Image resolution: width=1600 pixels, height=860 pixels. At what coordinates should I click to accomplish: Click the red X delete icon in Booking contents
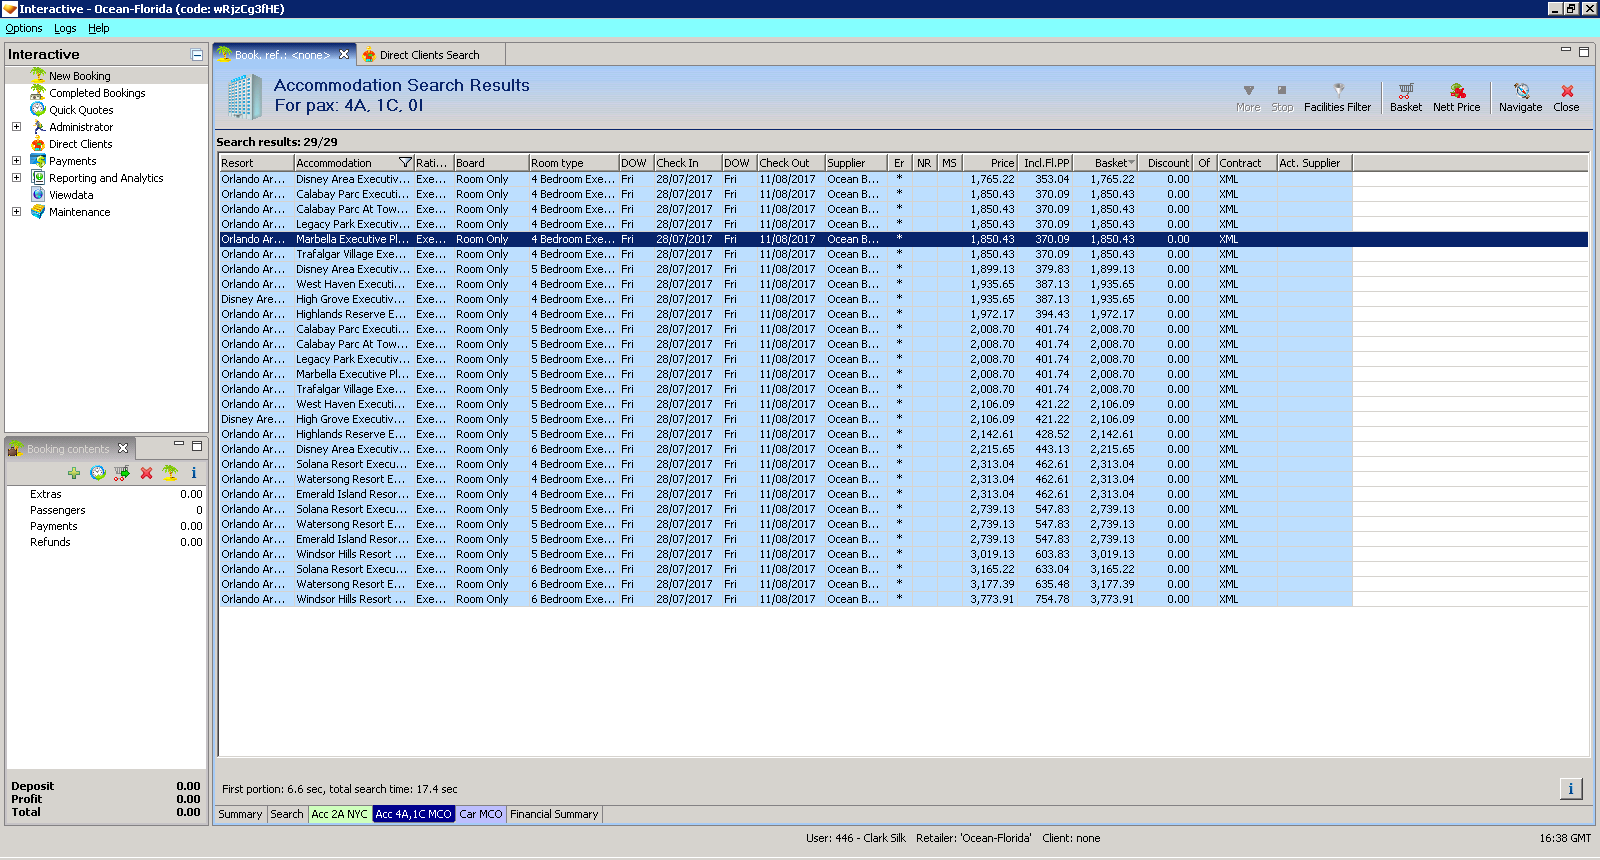coord(146,473)
